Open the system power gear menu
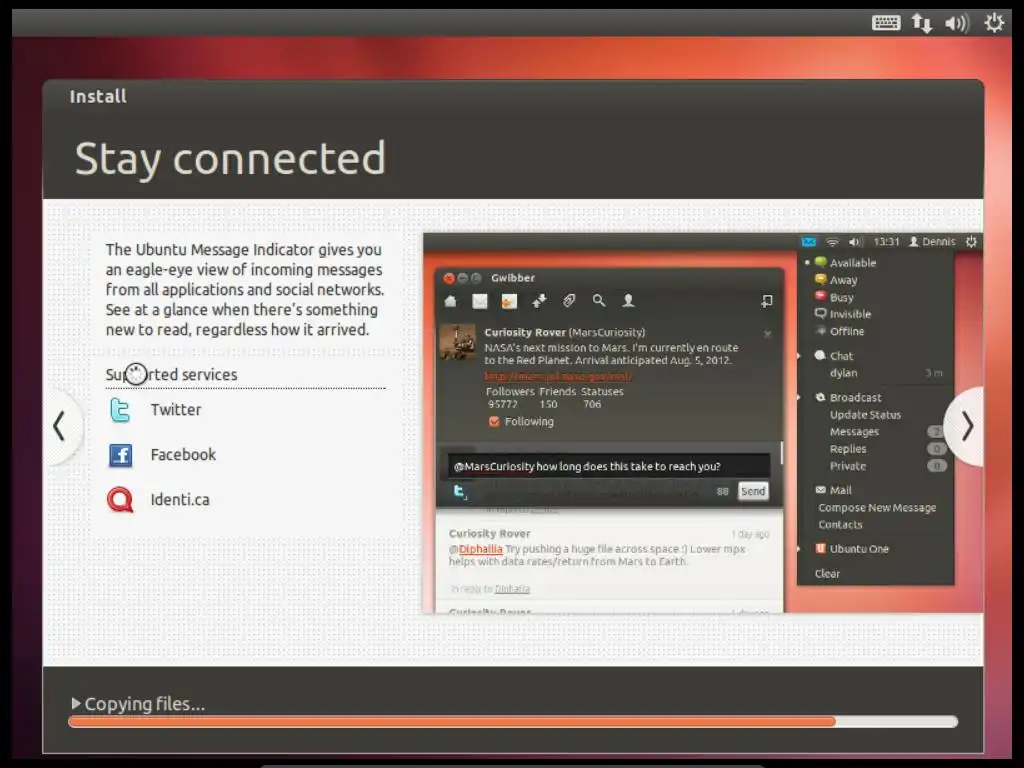Screen dimensions: 1024x768 click(994, 23)
